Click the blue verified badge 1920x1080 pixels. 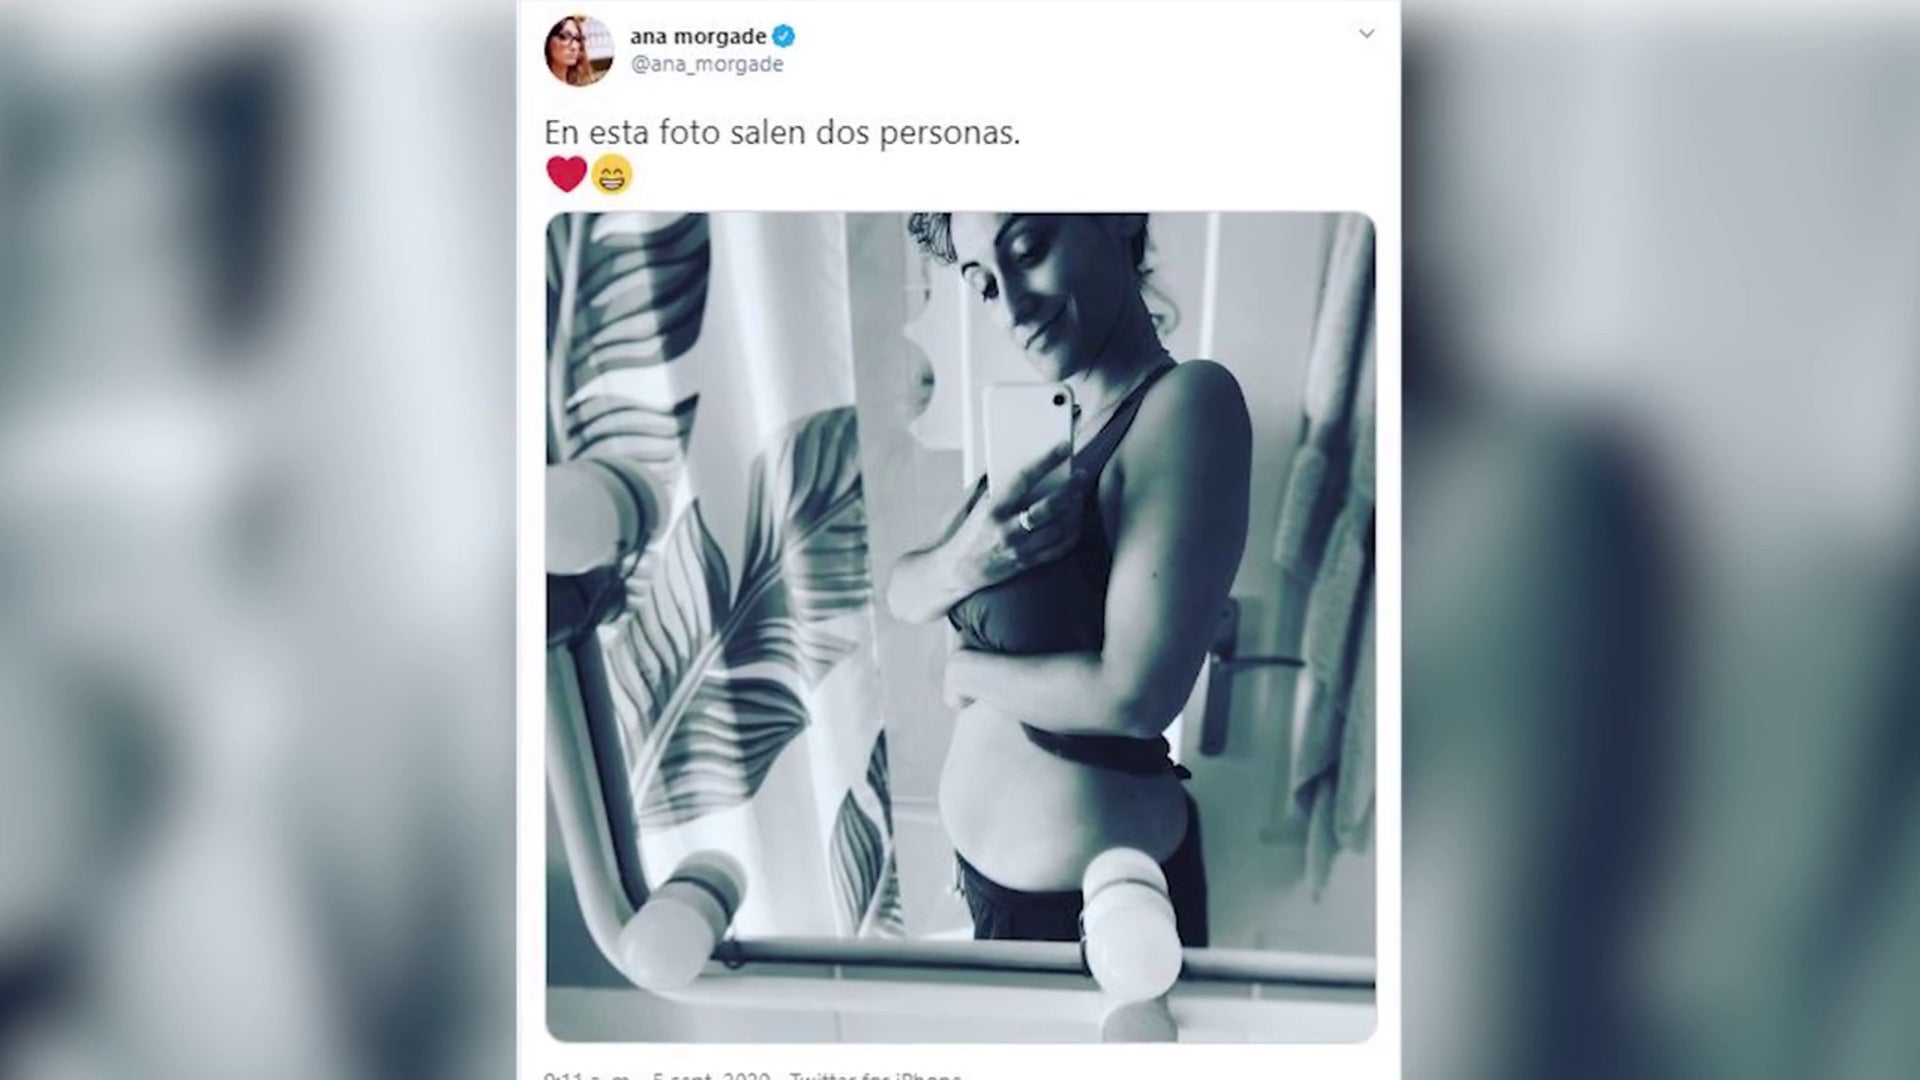(784, 37)
